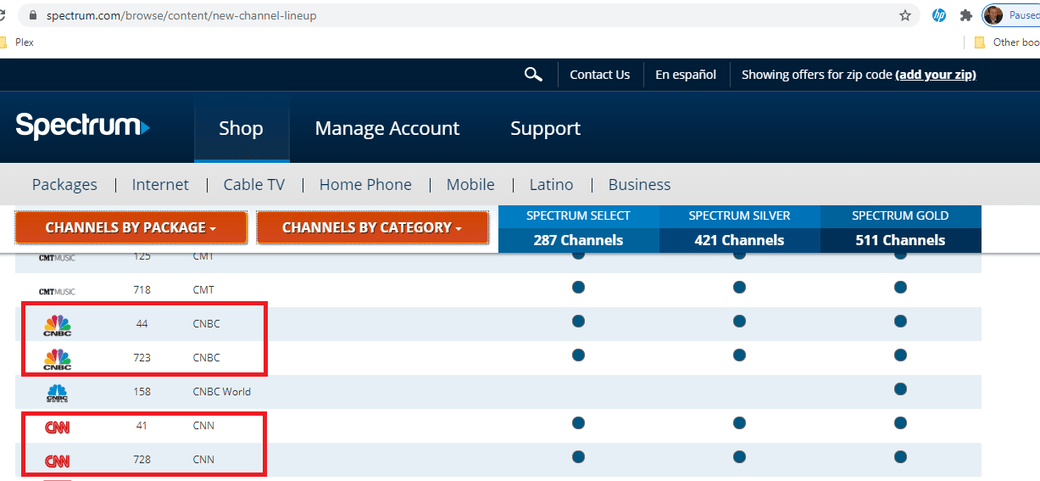Click the CNN logo for channel 41
Screen dimensions: 1040x481
57,427
